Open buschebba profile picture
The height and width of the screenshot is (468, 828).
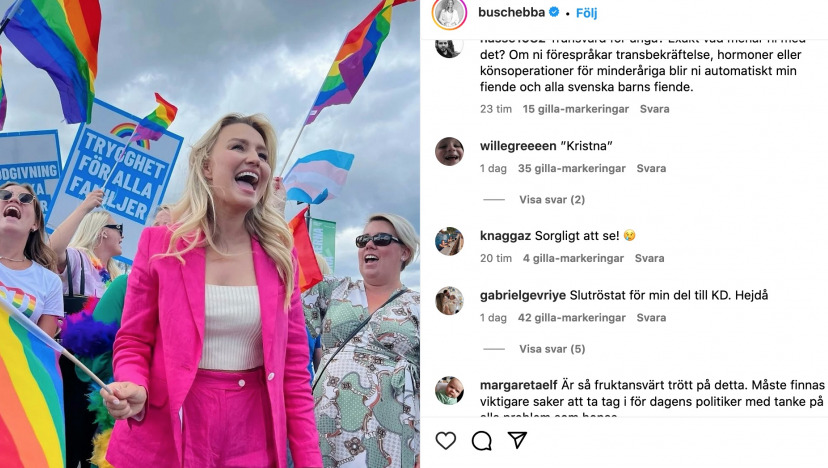pyautogui.click(x=449, y=13)
